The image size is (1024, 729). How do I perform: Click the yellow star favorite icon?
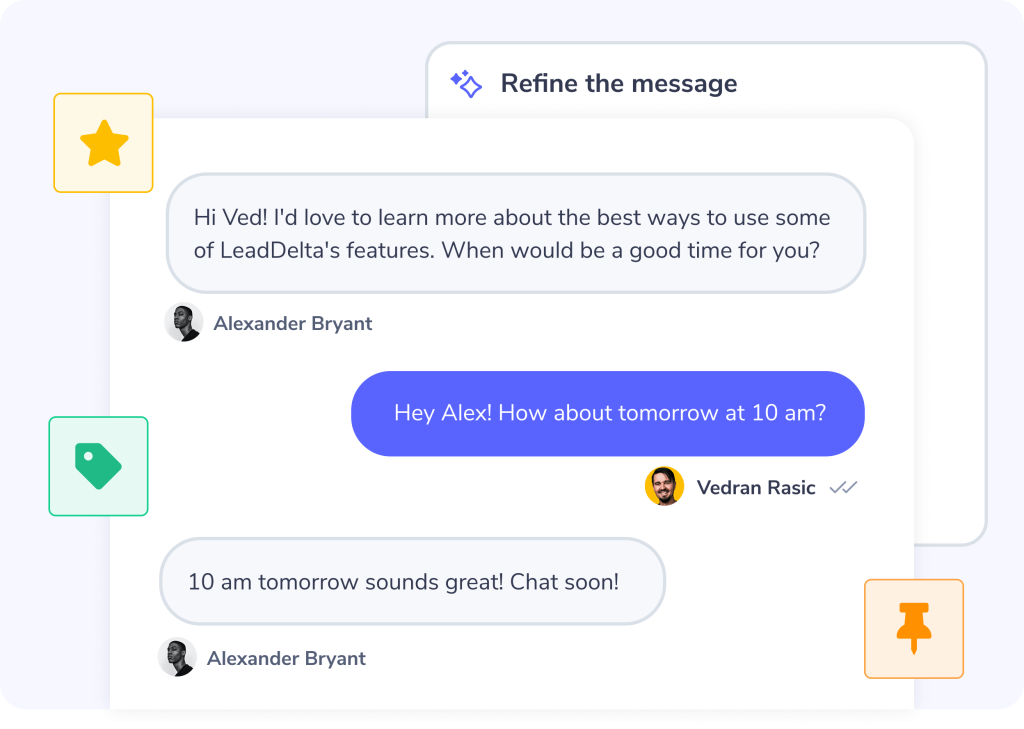click(x=104, y=144)
